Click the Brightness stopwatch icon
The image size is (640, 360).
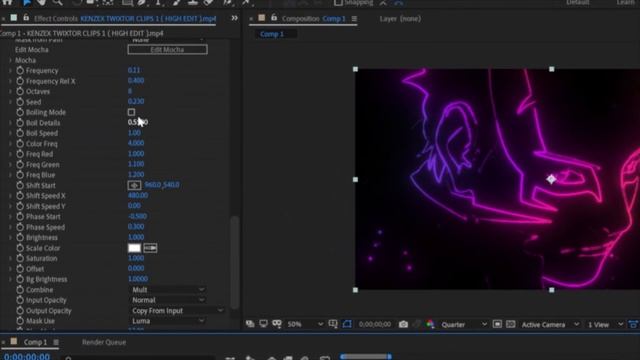20,238
